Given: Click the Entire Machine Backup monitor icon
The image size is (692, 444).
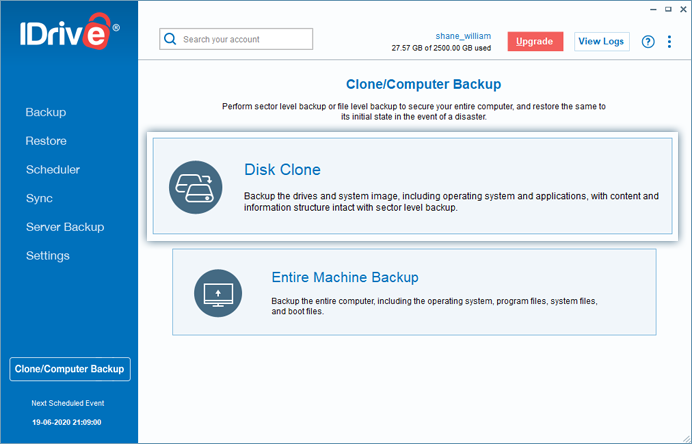Looking at the screenshot, I should click(218, 293).
